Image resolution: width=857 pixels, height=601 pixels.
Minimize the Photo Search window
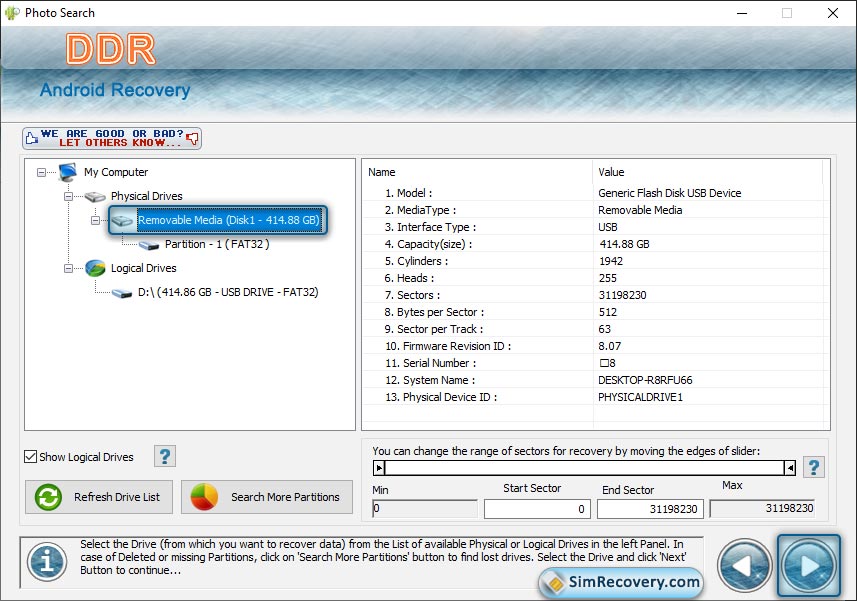click(x=742, y=13)
